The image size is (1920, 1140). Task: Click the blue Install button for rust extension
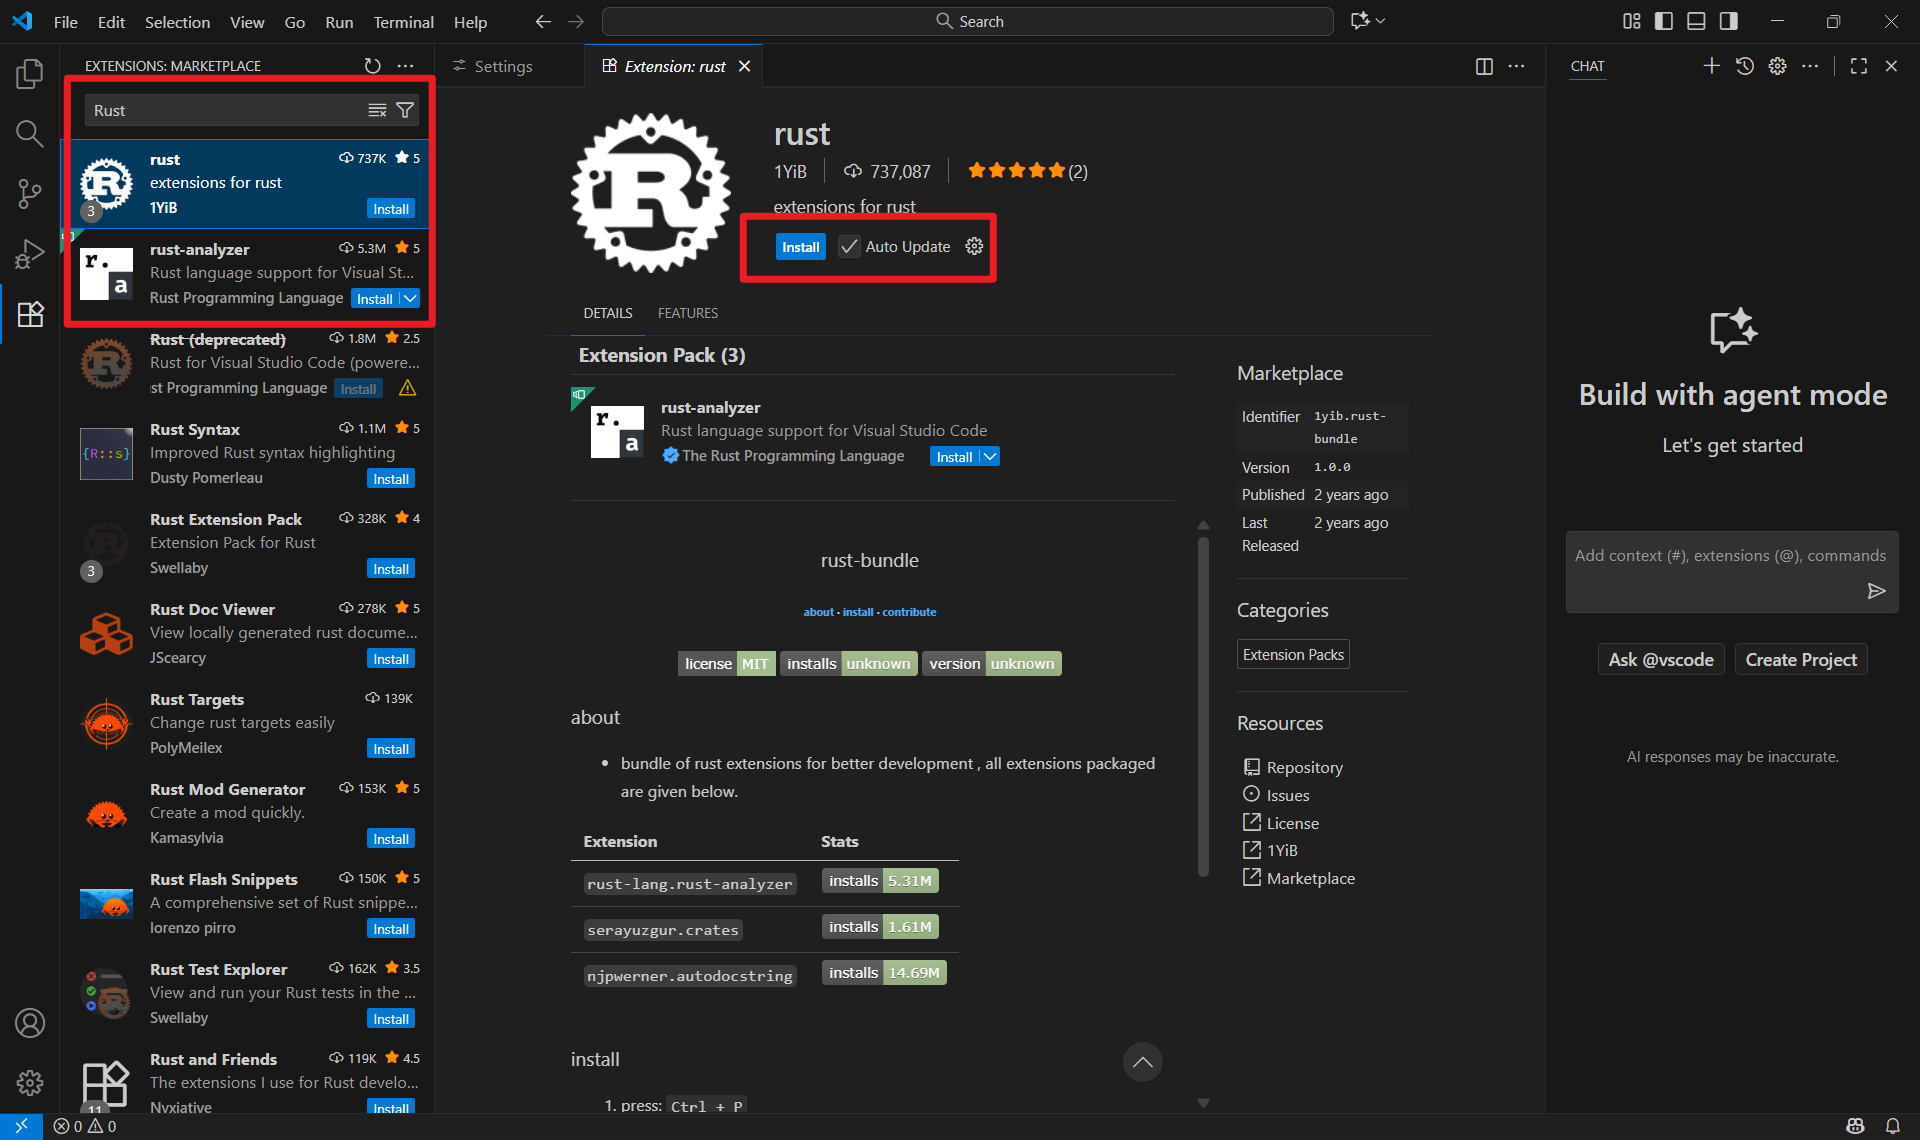800,247
